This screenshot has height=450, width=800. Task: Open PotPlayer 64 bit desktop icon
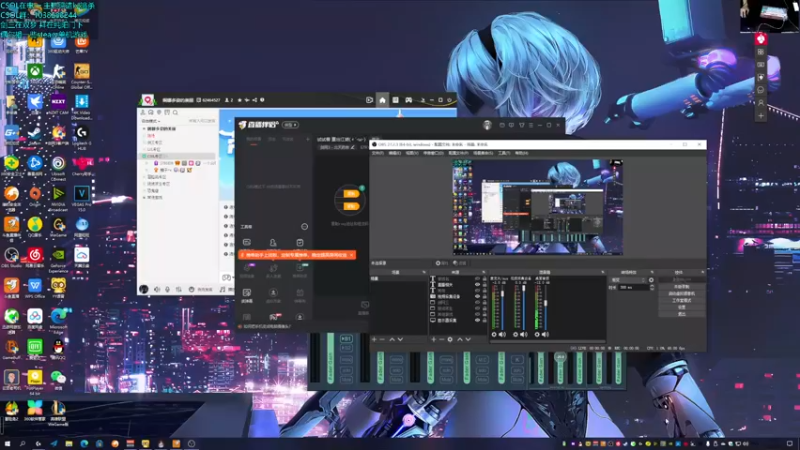[35, 383]
